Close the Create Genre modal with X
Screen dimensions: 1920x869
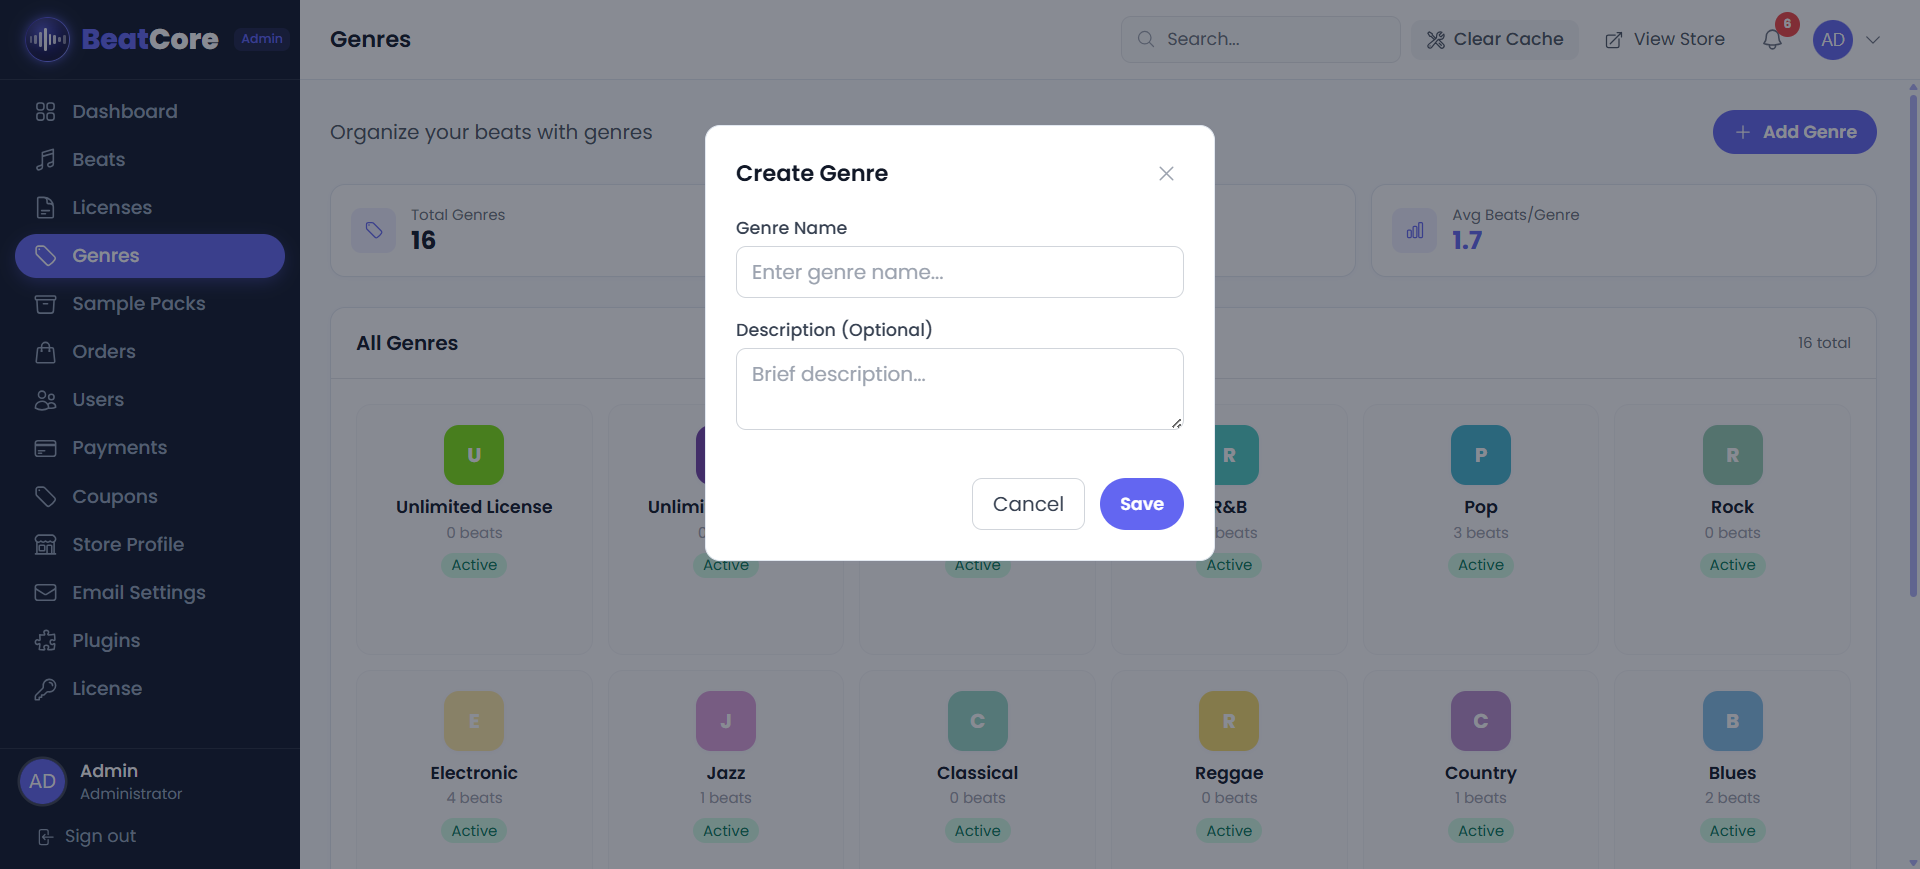click(x=1166, y=173)
